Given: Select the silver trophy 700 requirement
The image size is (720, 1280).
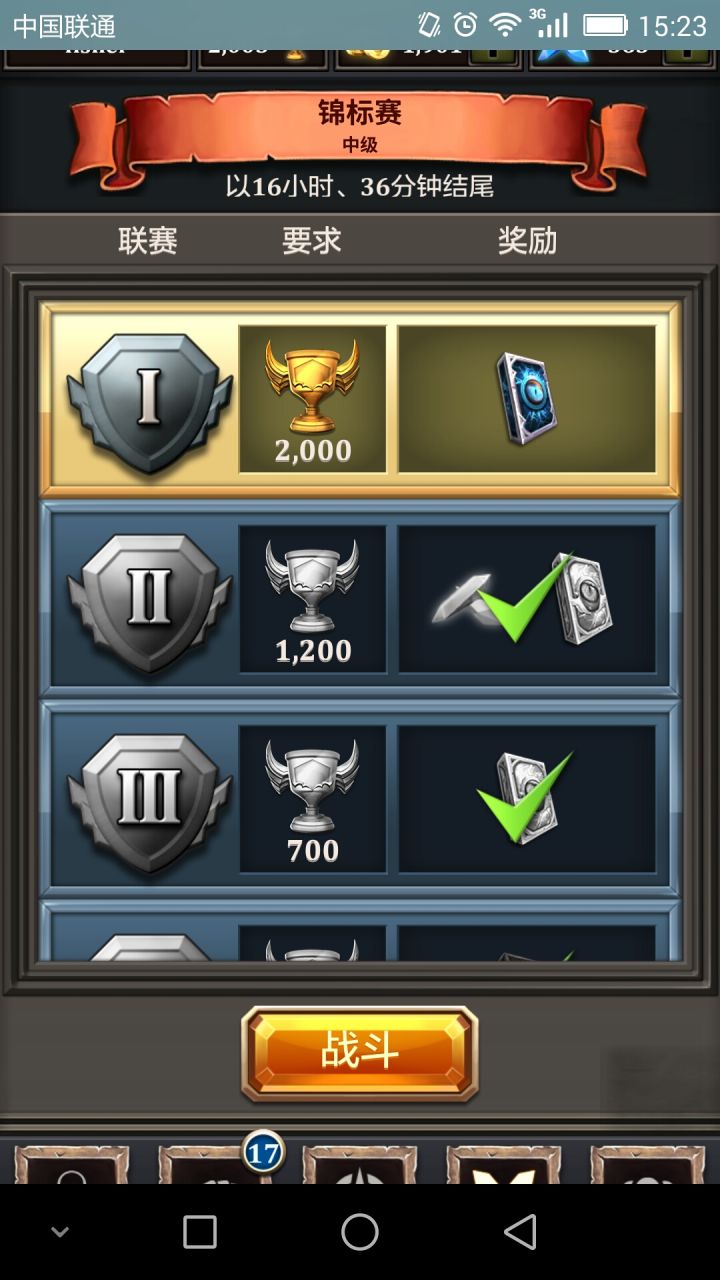Looking at the screenshot, I should (x=313, y=799).
